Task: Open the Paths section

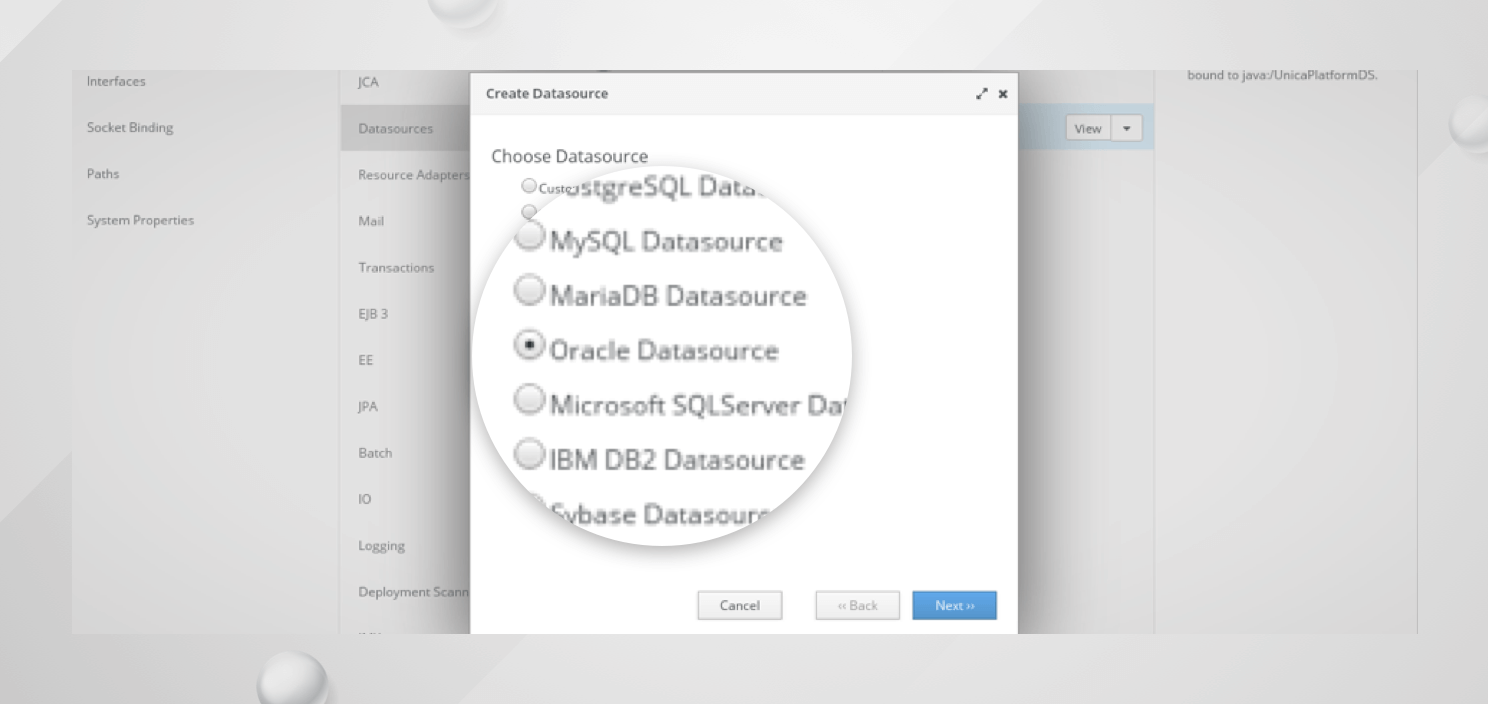Action: [x=103, y=173]
